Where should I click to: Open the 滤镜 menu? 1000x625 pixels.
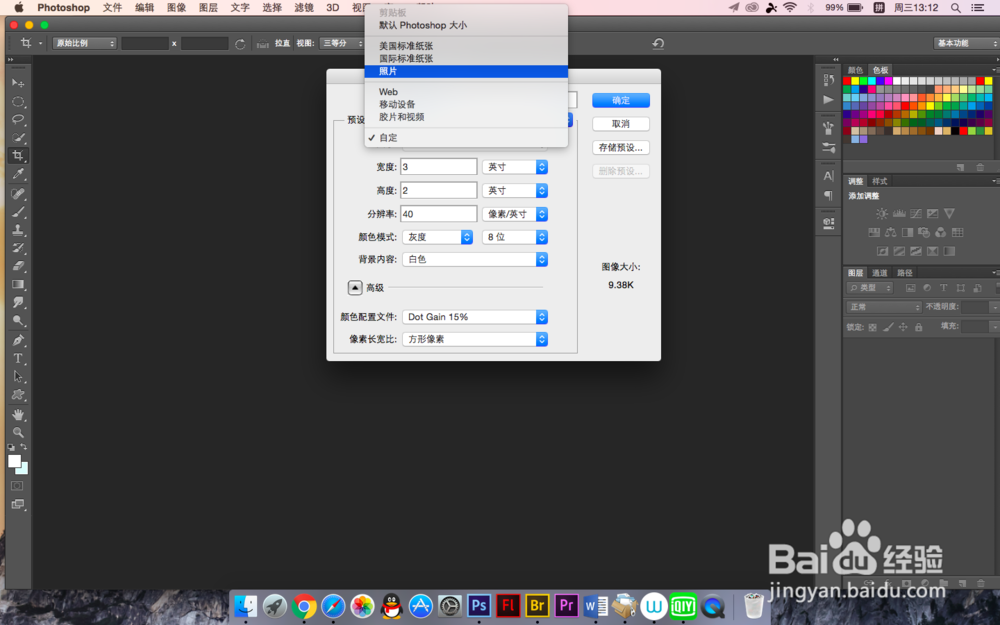(304, 8)
